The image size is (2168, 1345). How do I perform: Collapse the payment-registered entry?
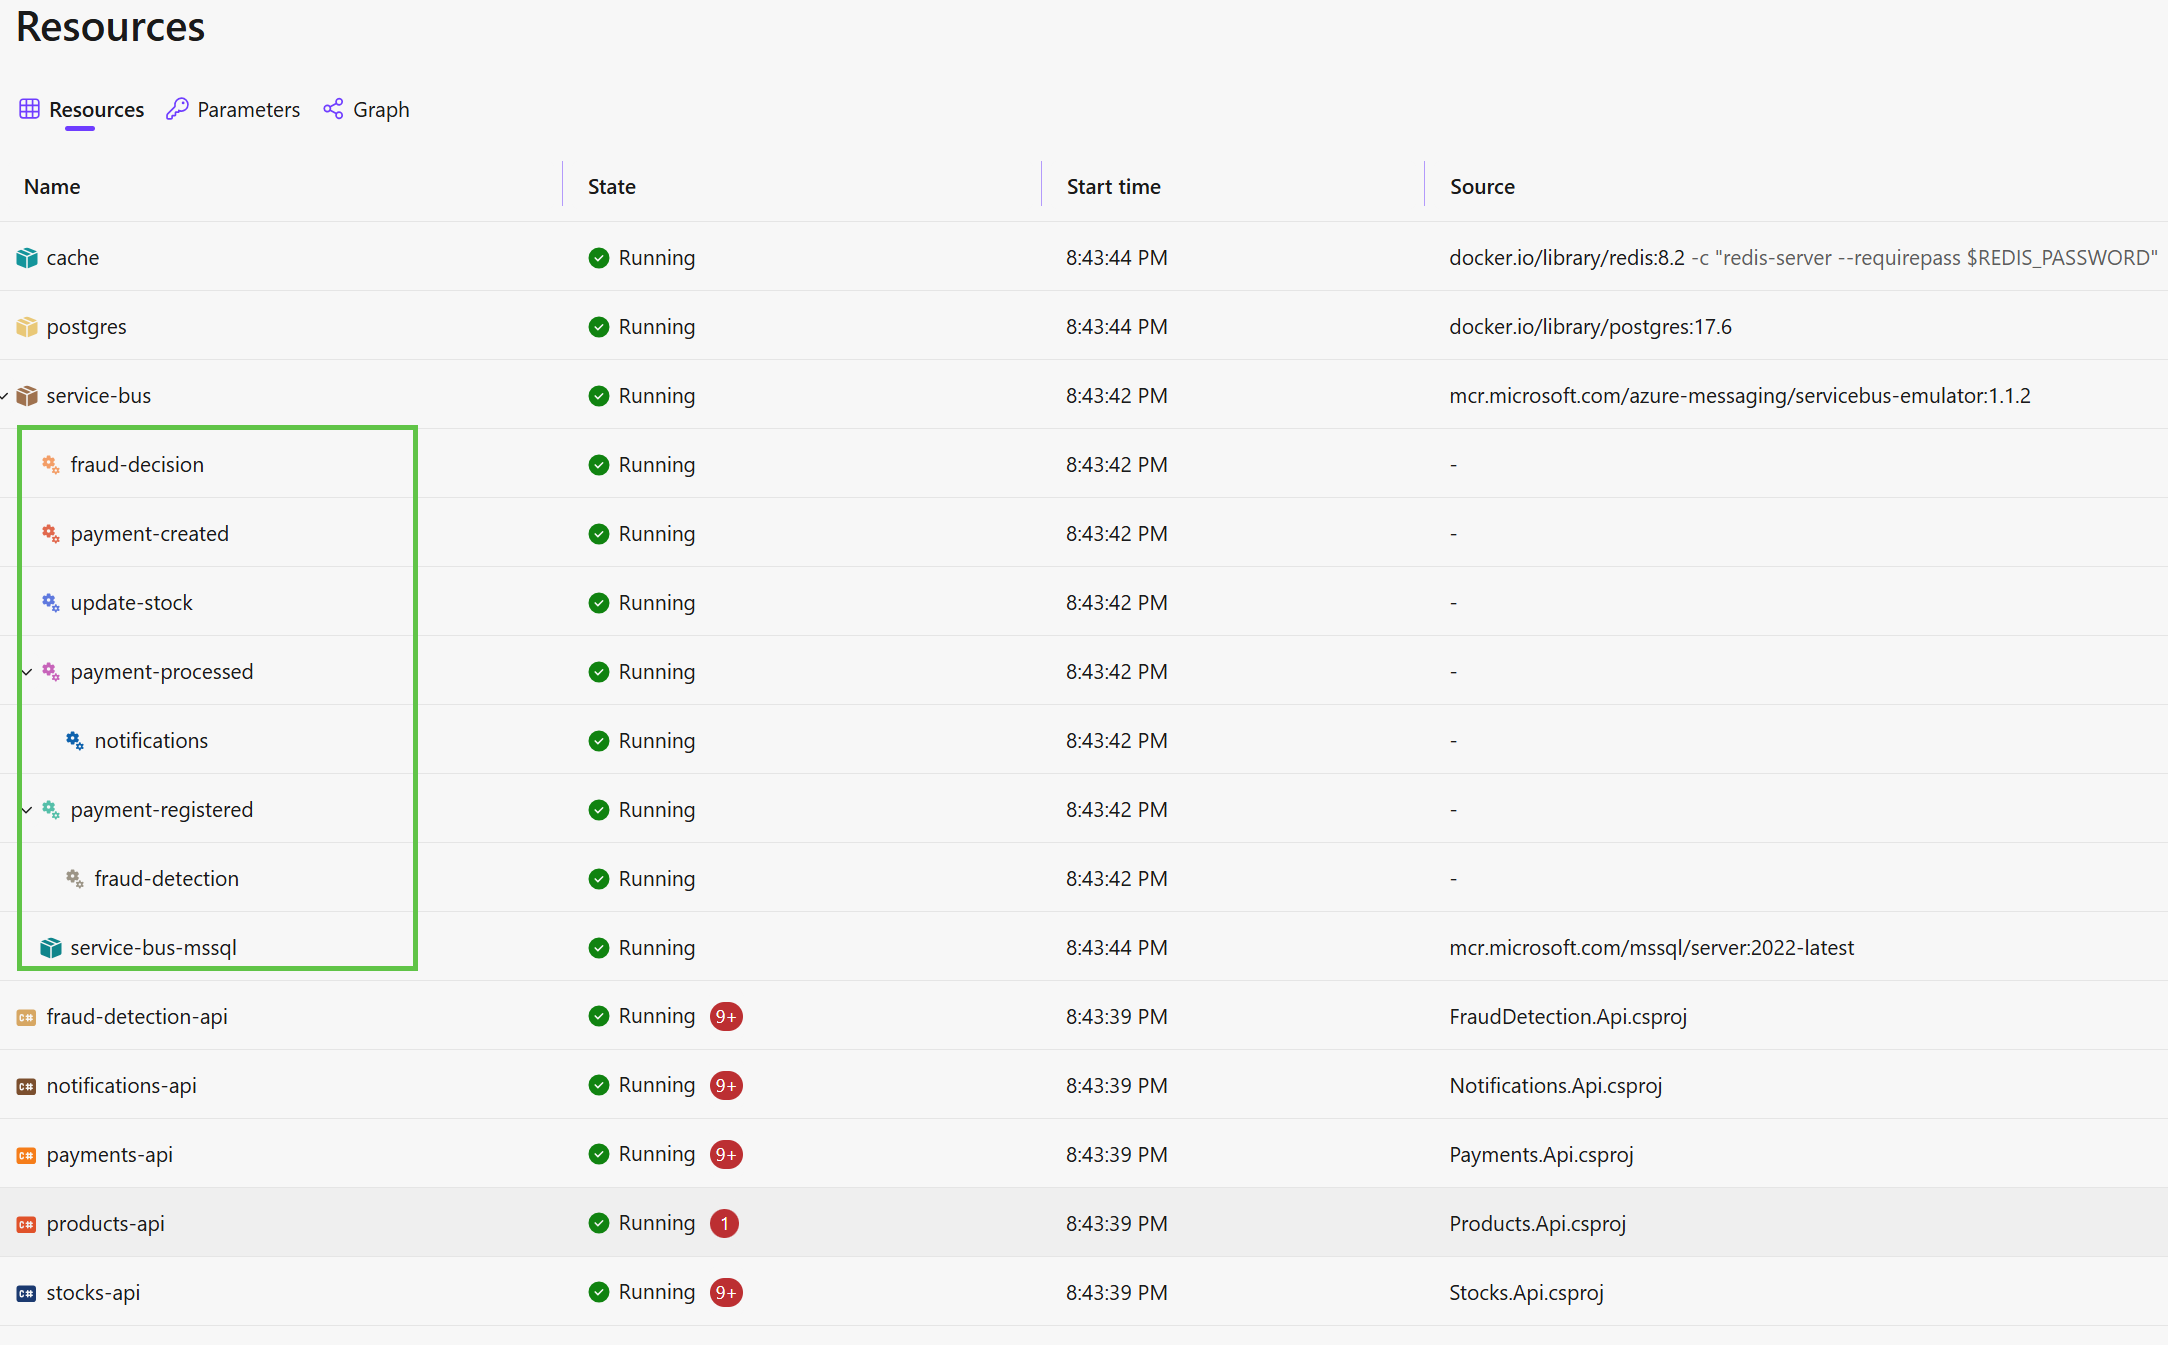click(27, 809)
